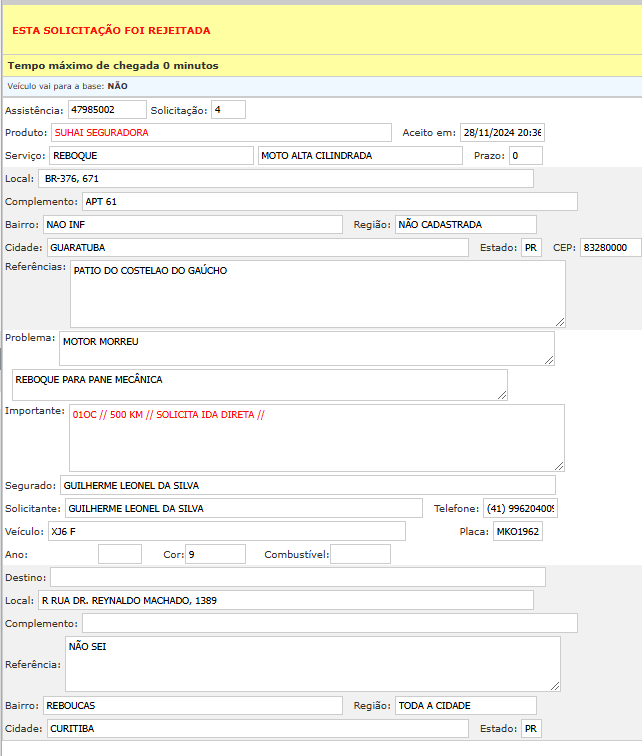Select the Região field showing TODA A CIDADE
Screen dimensions: 642x756
pyautogui.click(x=465, y=705)
